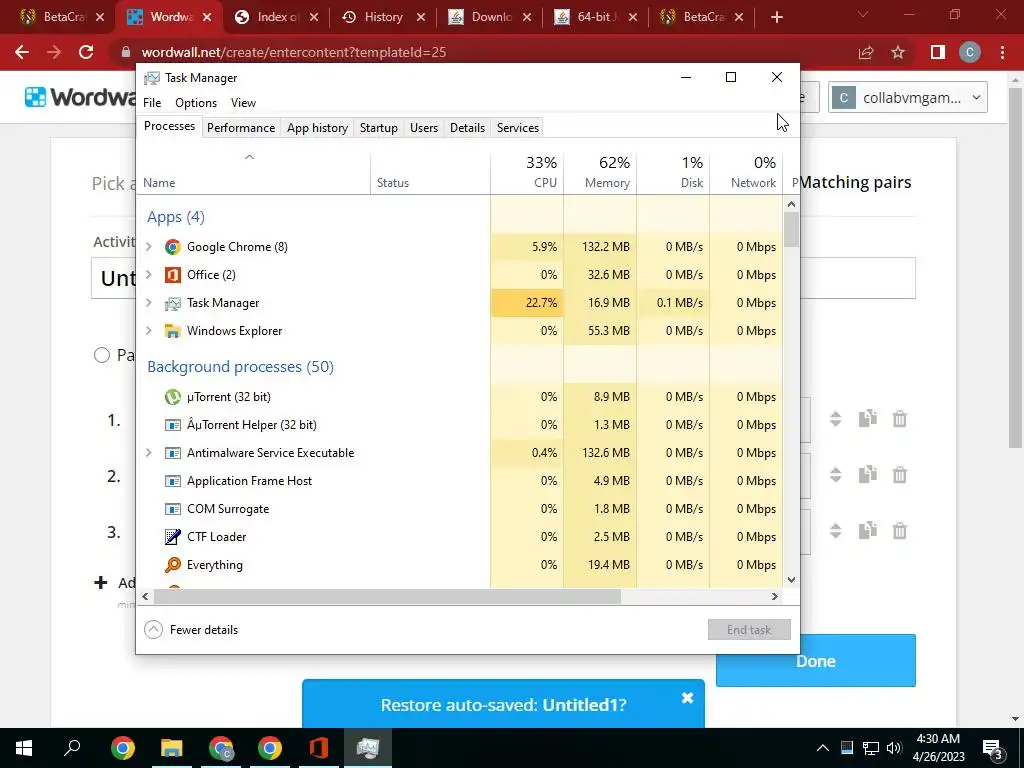Screen dimensions: 1024x768
Task: Click the Google Chrome process icon
Action: coord(172,247)
